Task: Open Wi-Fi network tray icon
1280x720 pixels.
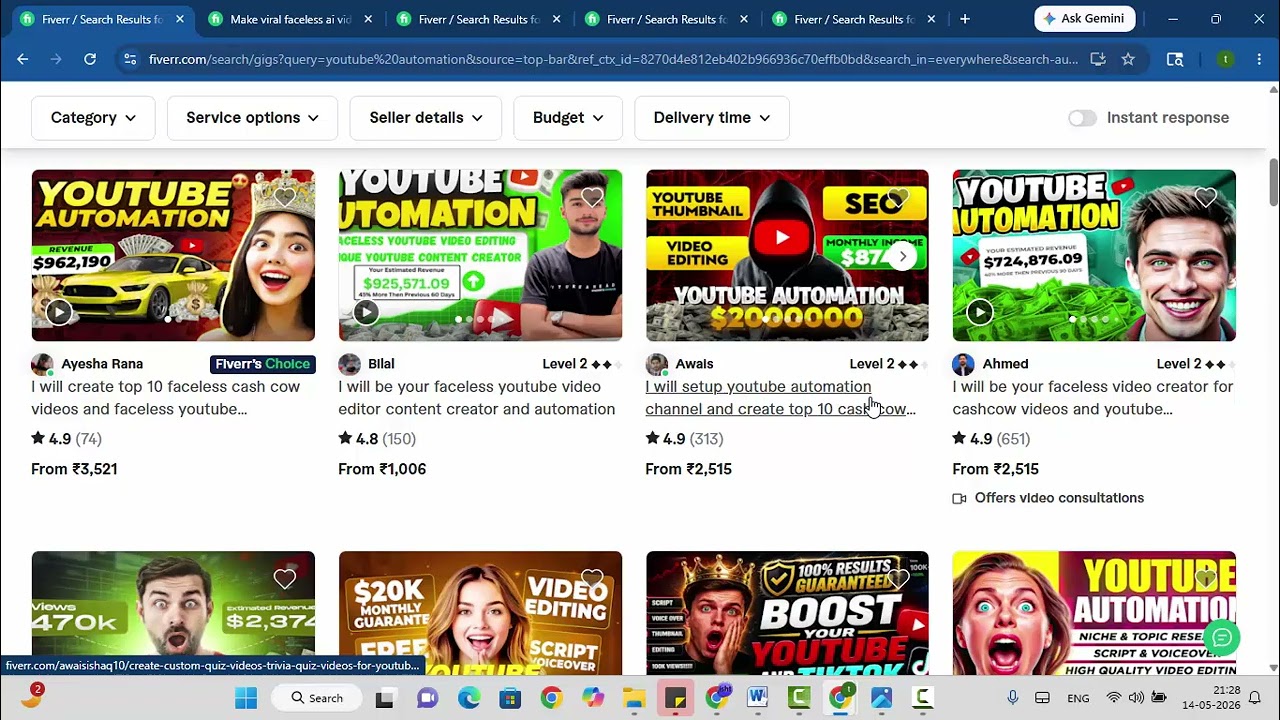Action: tap(1114, 698)
